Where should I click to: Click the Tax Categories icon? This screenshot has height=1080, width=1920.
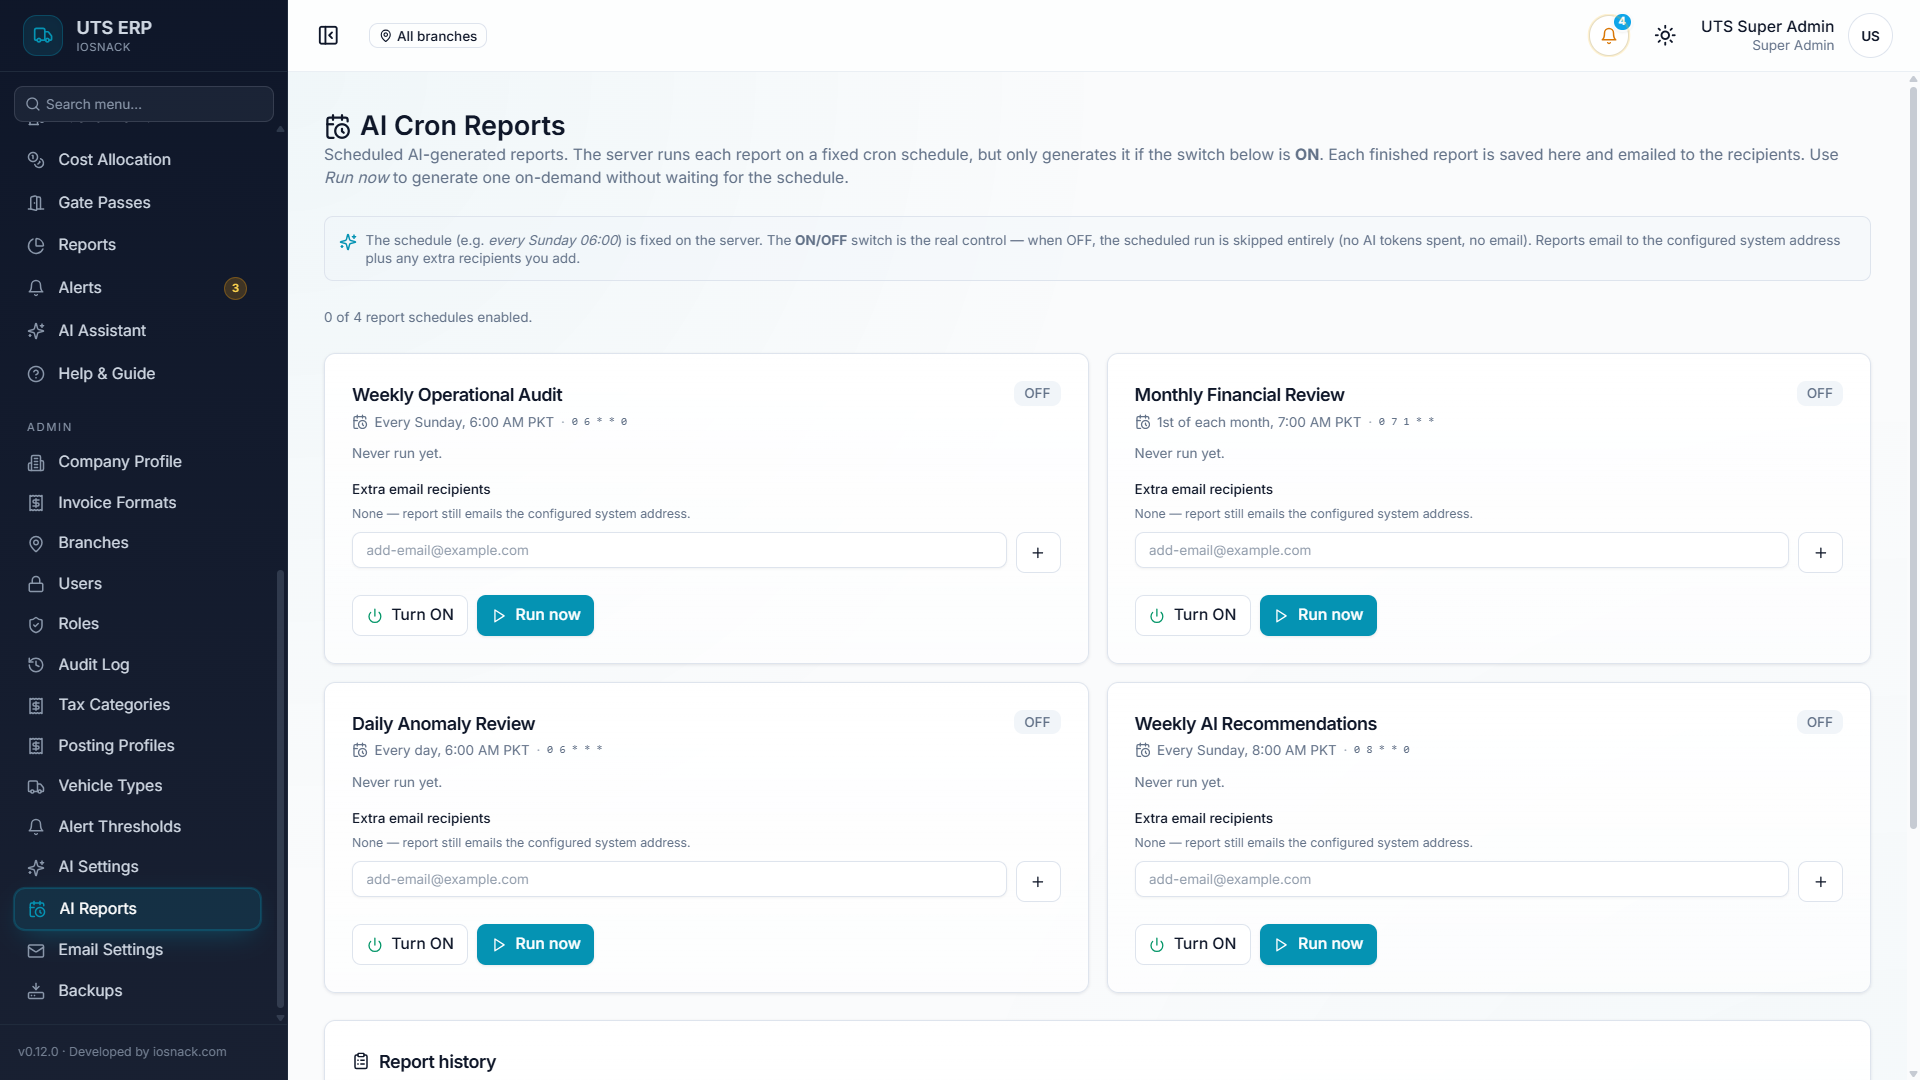(36, 705)
